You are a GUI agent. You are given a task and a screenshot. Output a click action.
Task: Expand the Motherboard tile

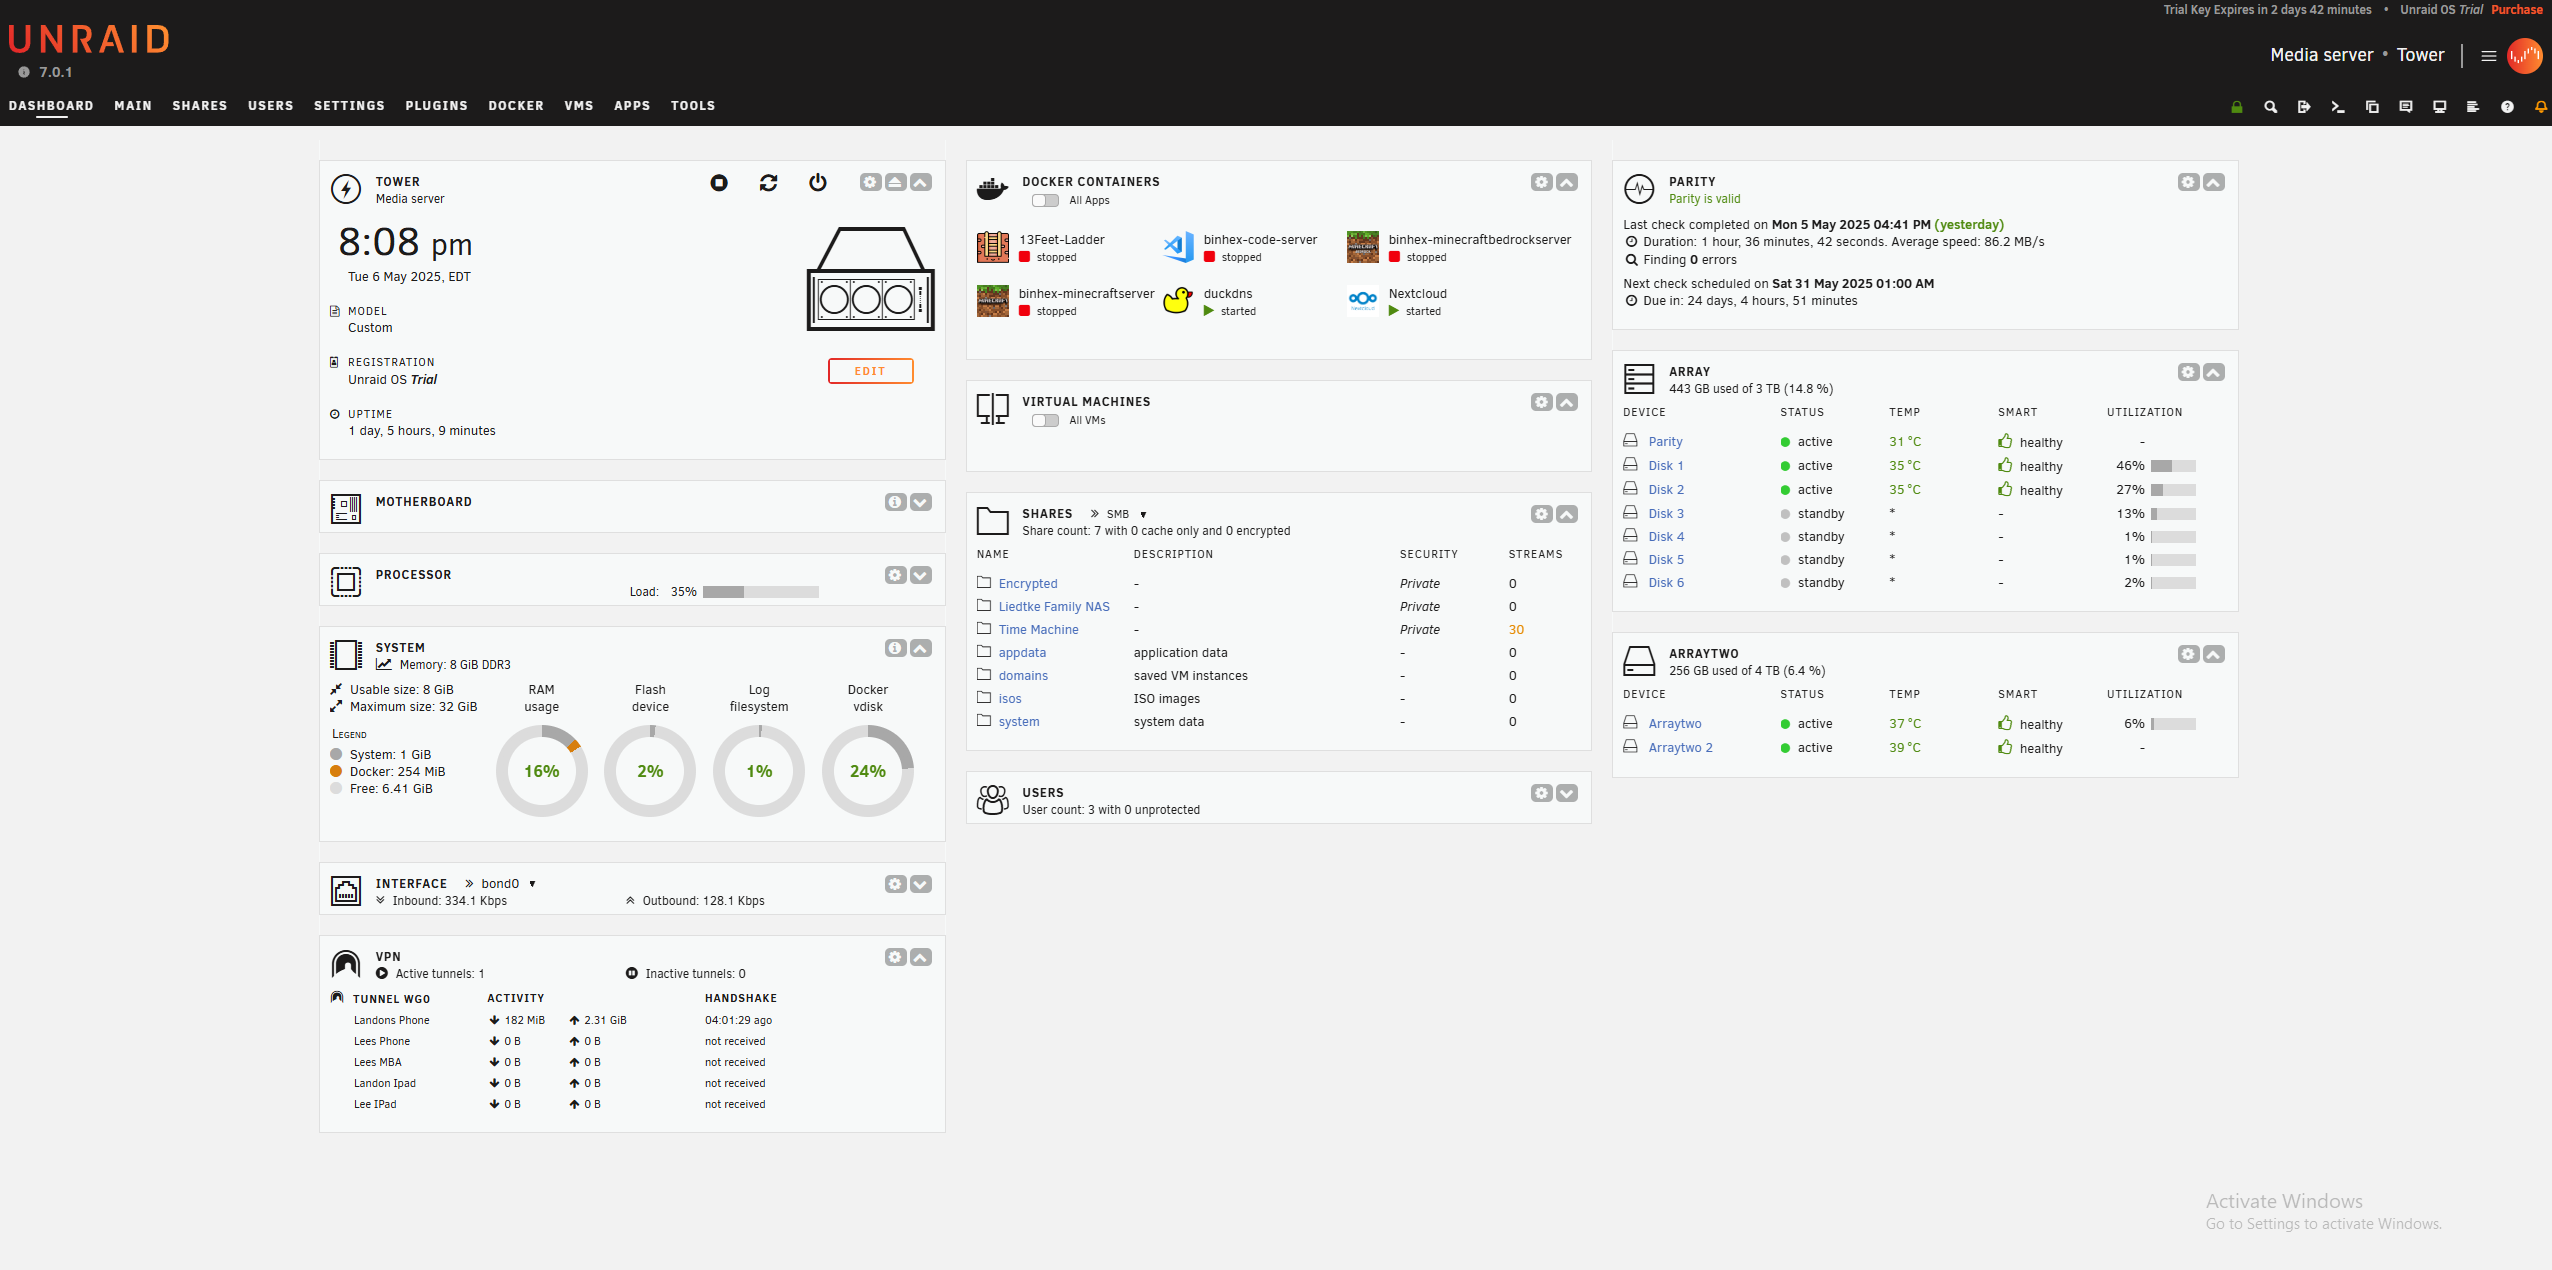click(x=921, y=502)
